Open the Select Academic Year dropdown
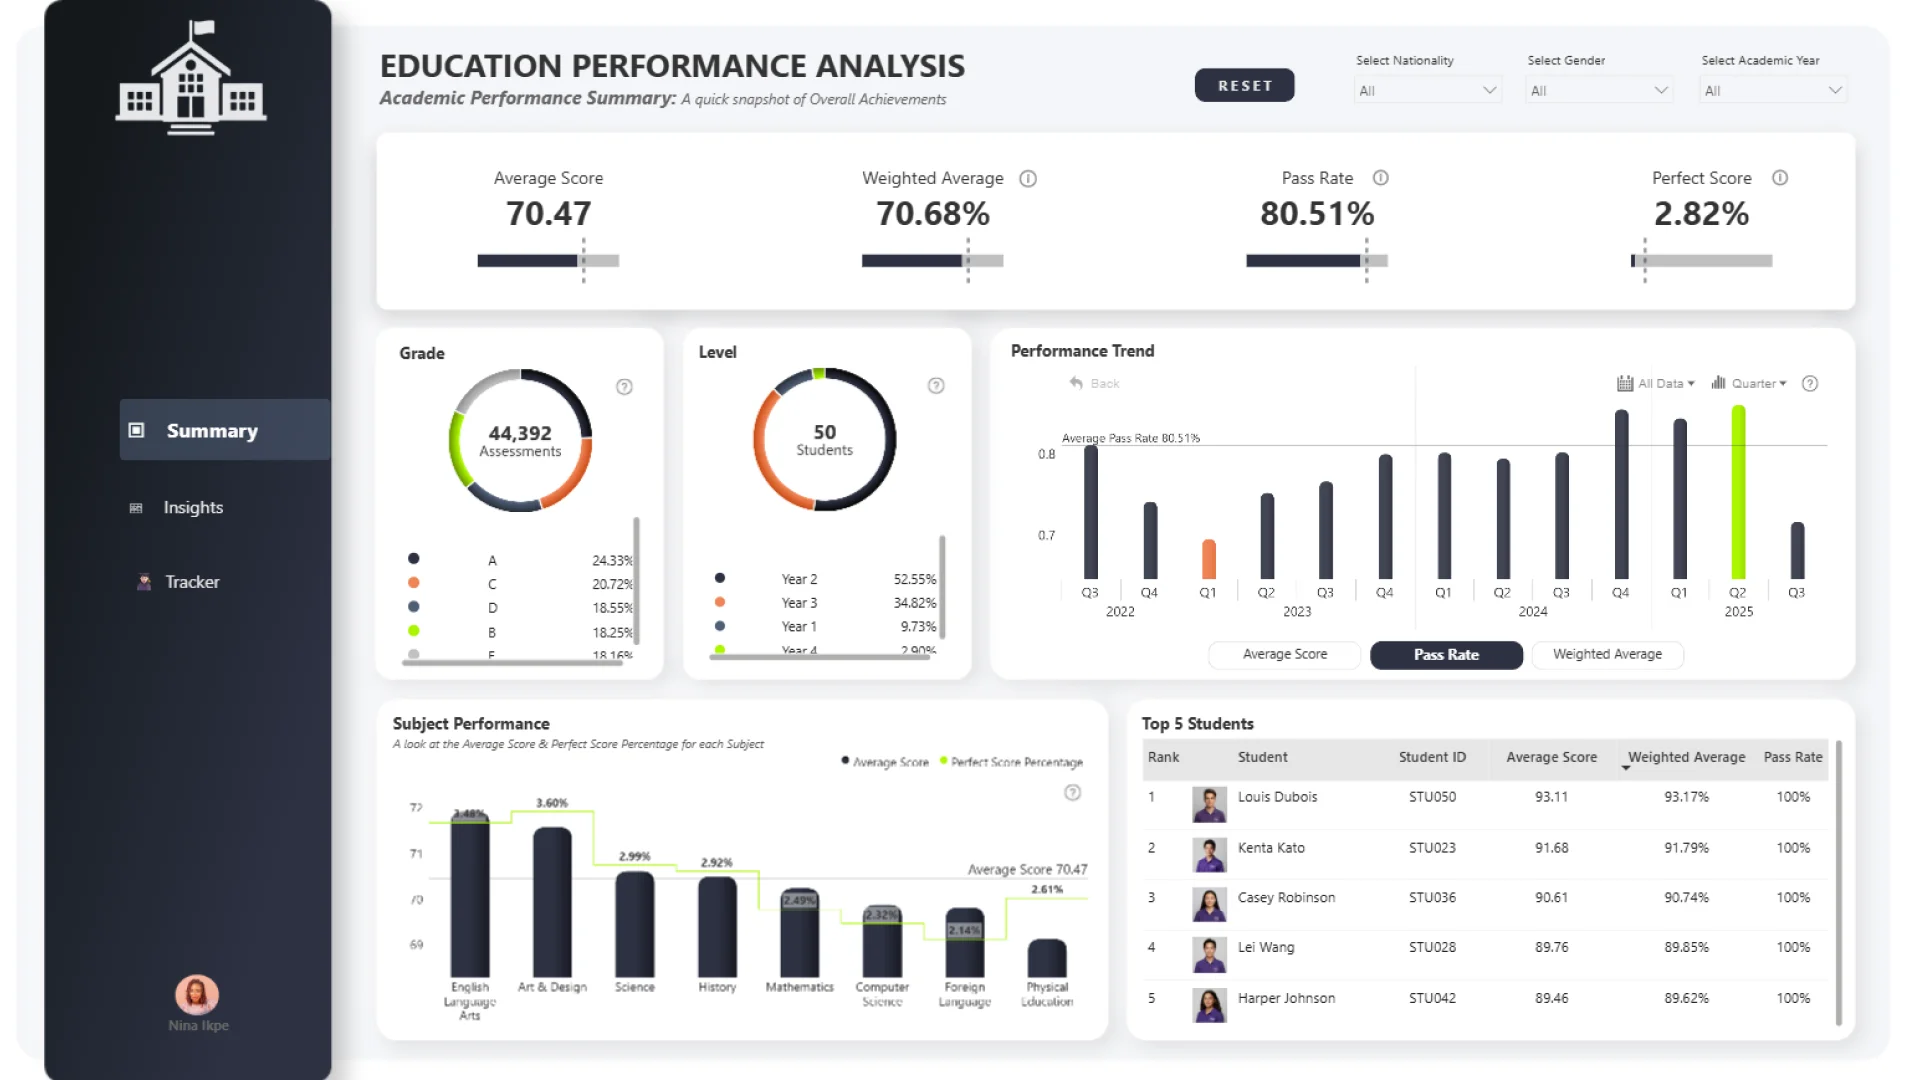The height and width of the screenshot is (1080, 1920). point(1772,91)
